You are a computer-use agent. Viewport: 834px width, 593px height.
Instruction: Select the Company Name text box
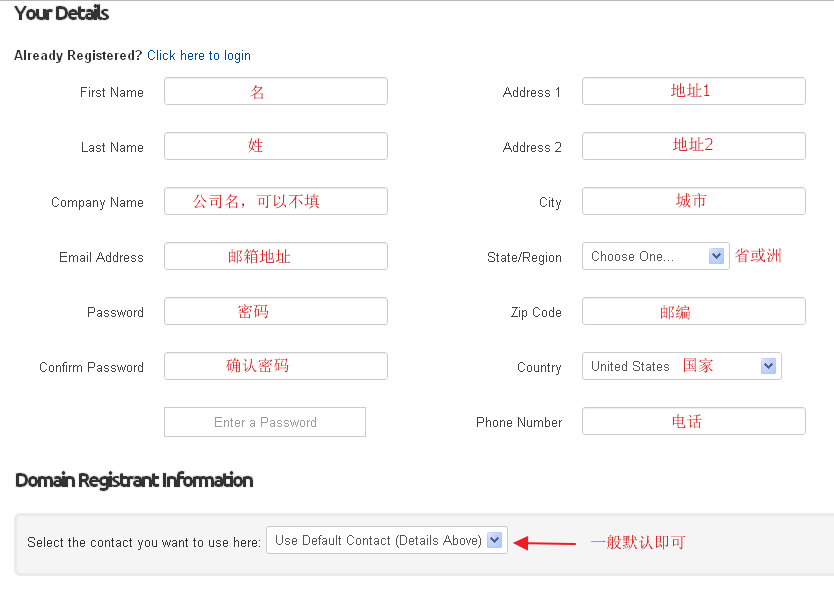coord(275,201)
